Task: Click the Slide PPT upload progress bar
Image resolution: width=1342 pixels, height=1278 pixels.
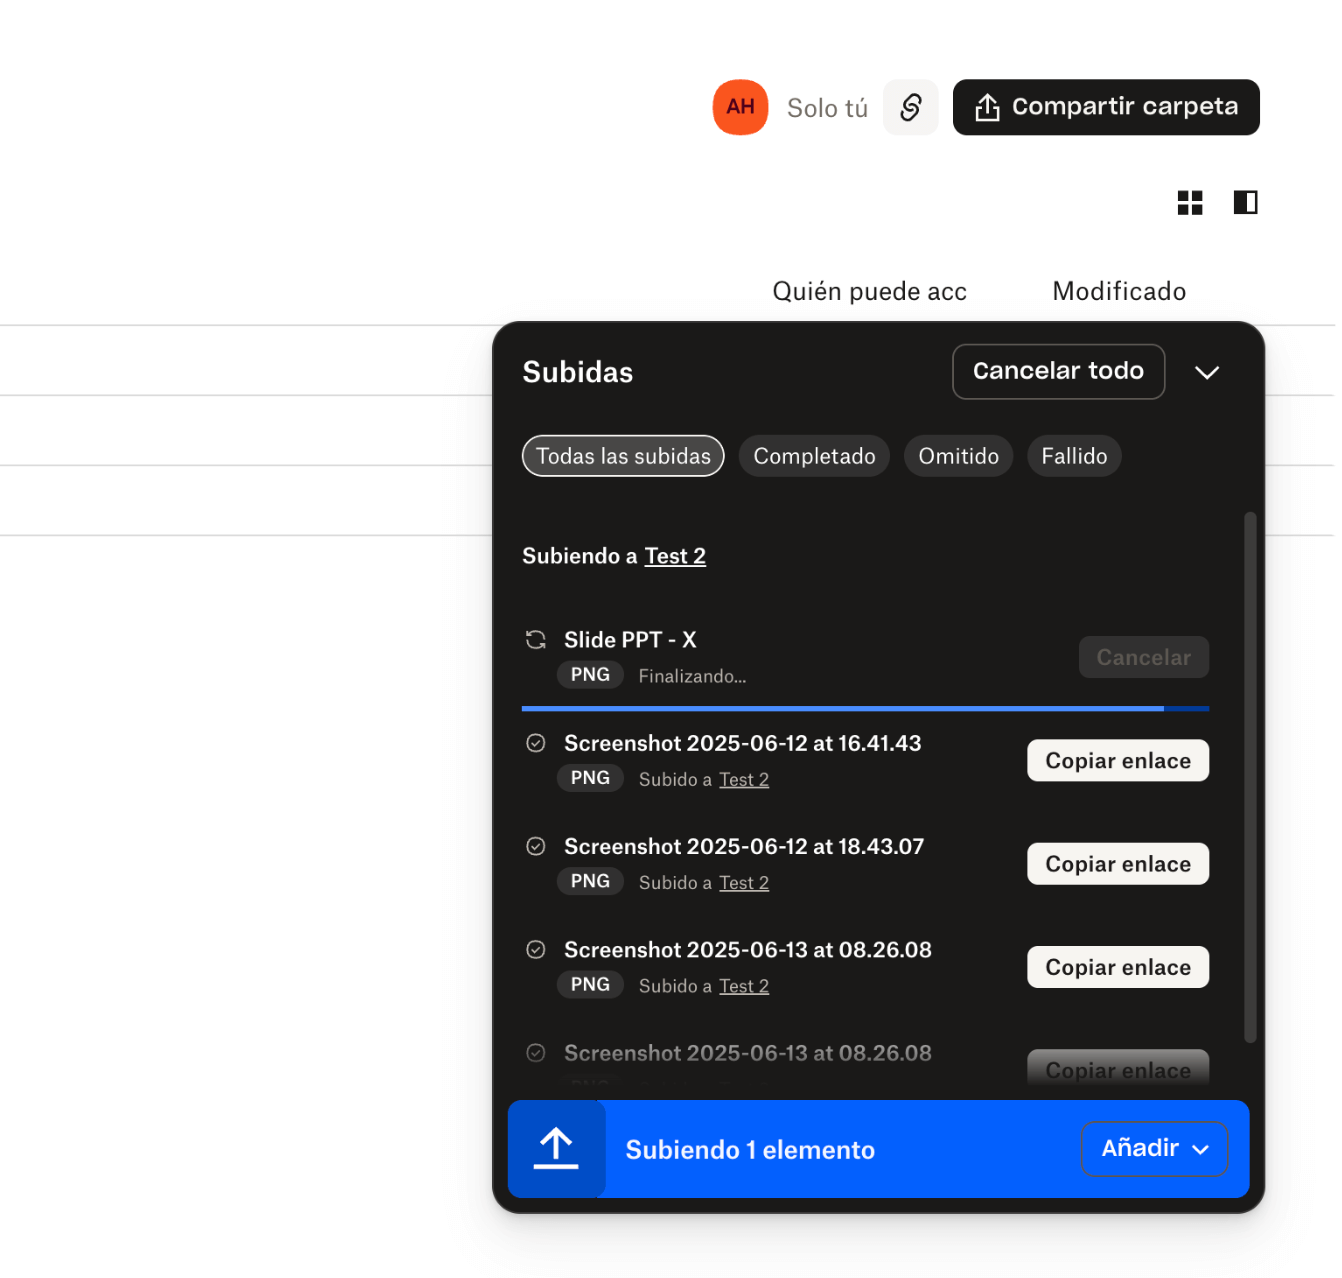Action: 865,708
